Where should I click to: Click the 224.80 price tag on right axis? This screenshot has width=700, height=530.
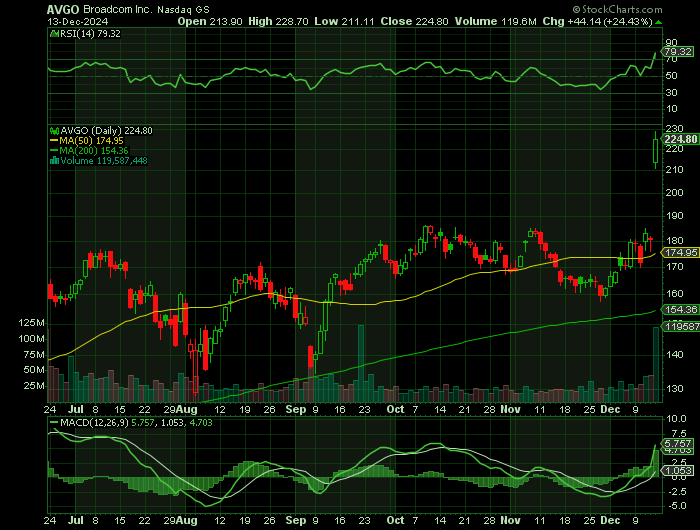(x=680, y=139)
